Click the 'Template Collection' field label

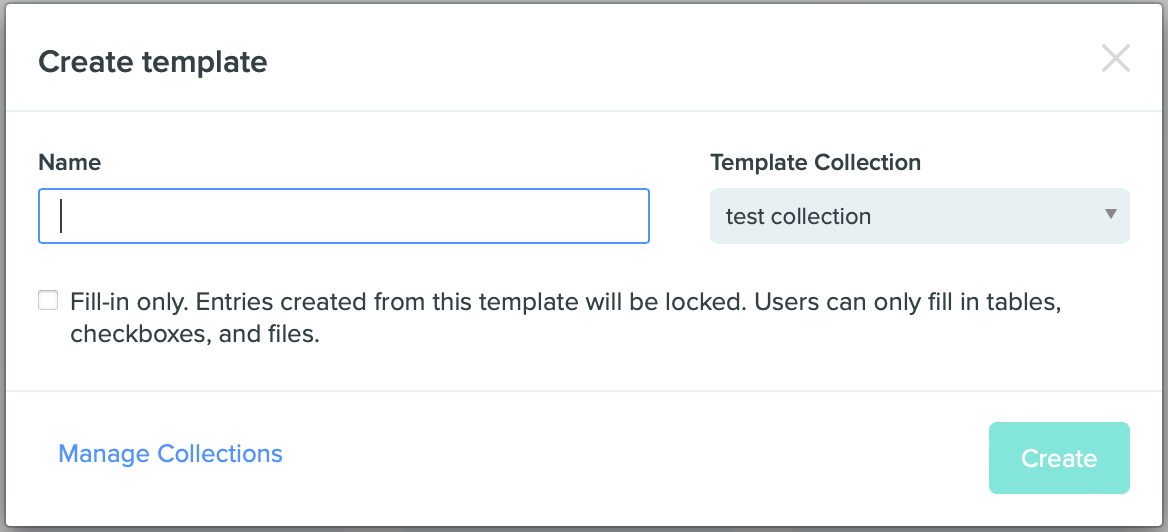(815, 162)
